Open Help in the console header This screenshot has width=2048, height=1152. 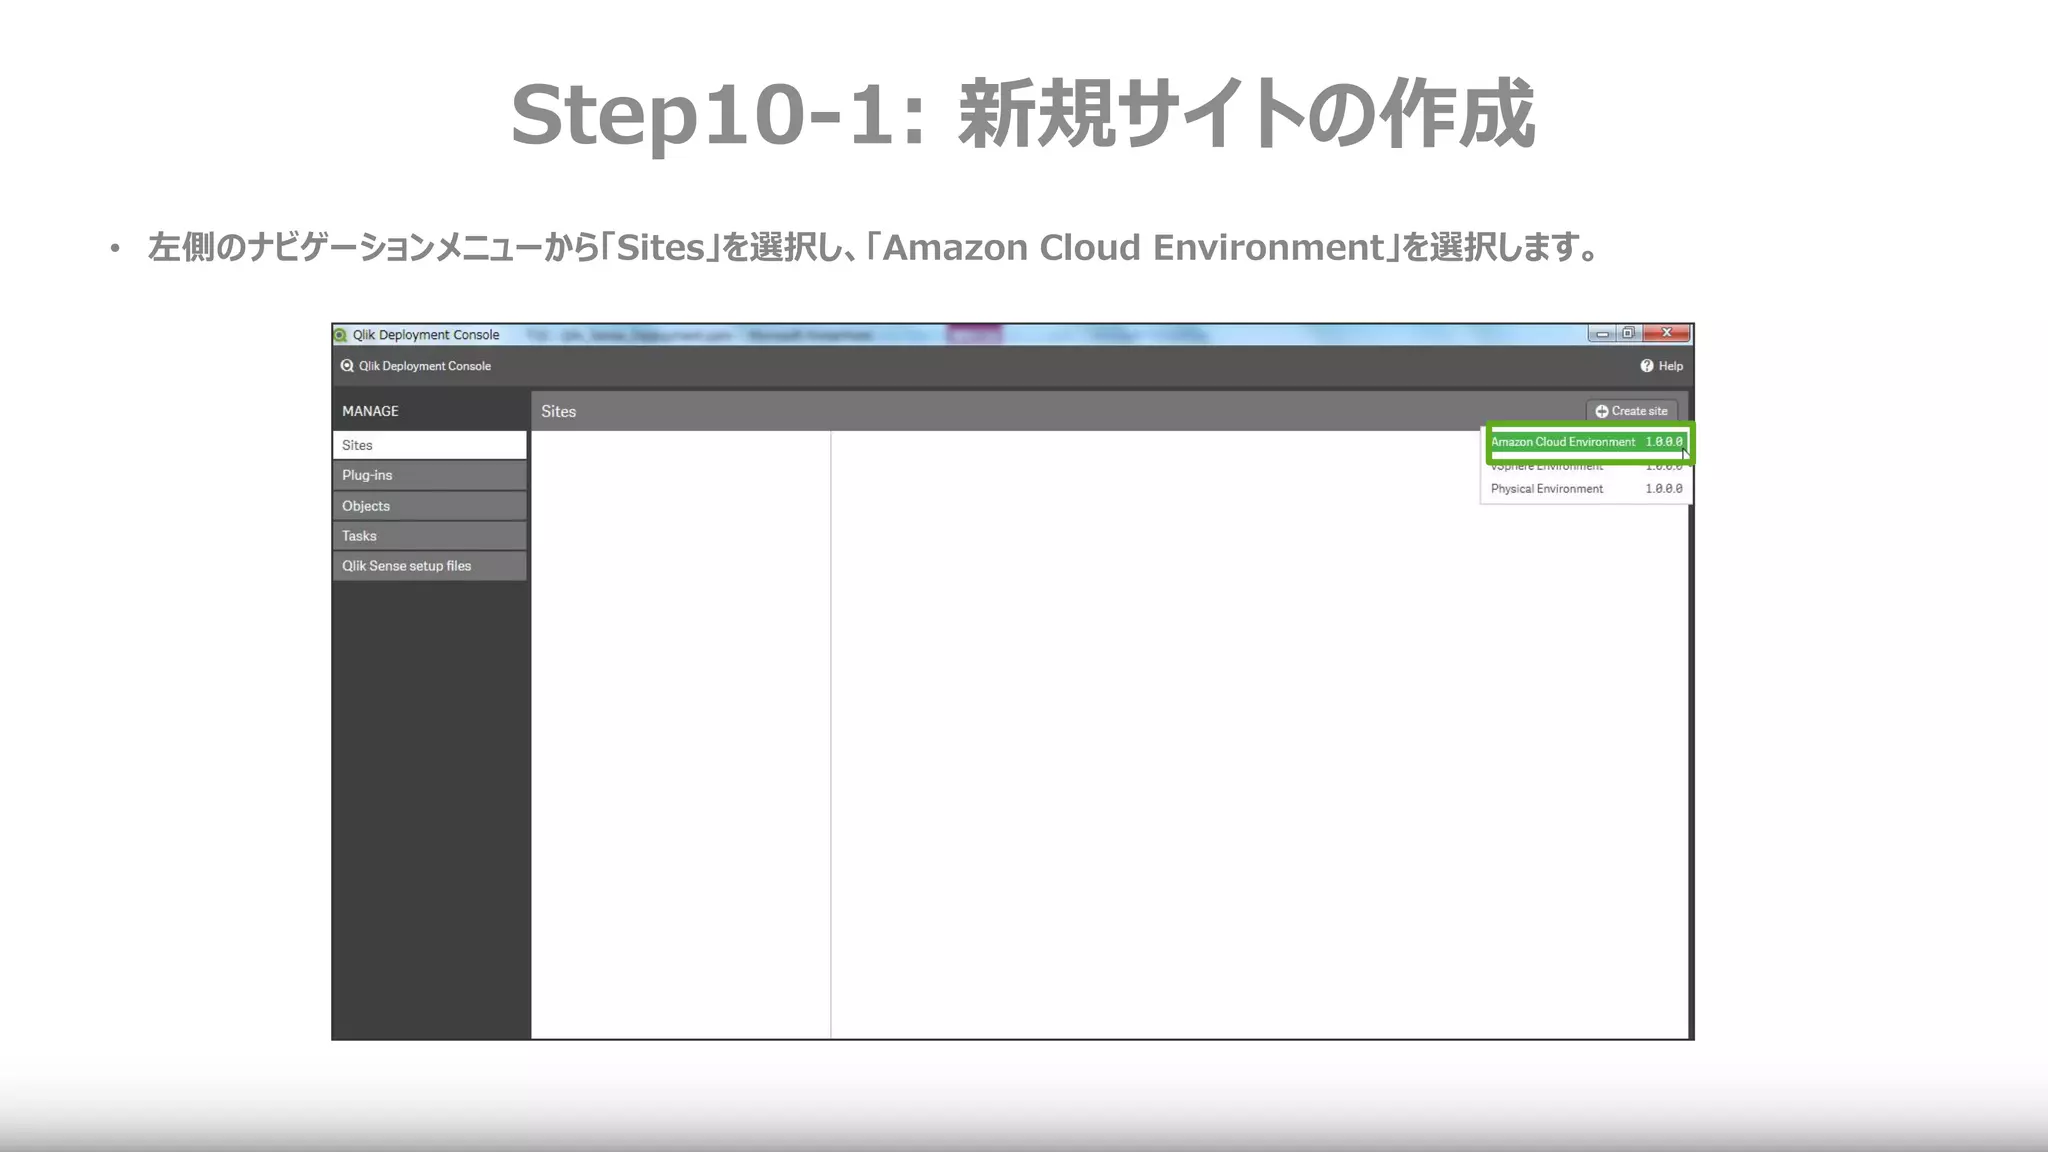(1661, 366)
